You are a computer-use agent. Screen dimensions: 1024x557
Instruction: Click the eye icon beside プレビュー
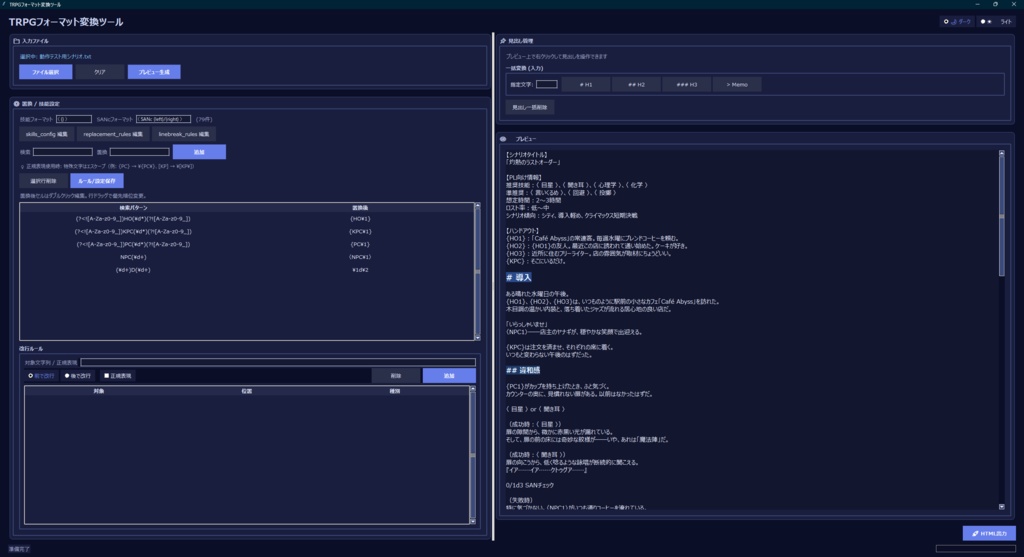click(x=503, y=139)
